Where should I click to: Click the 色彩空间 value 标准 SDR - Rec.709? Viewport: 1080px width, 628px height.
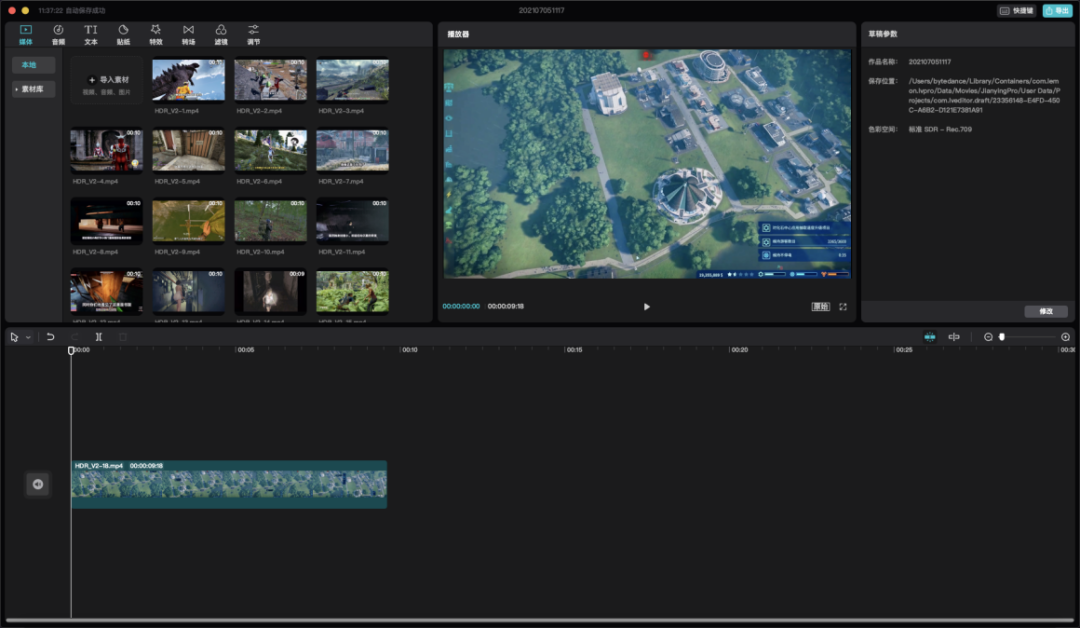click(939, 129)
